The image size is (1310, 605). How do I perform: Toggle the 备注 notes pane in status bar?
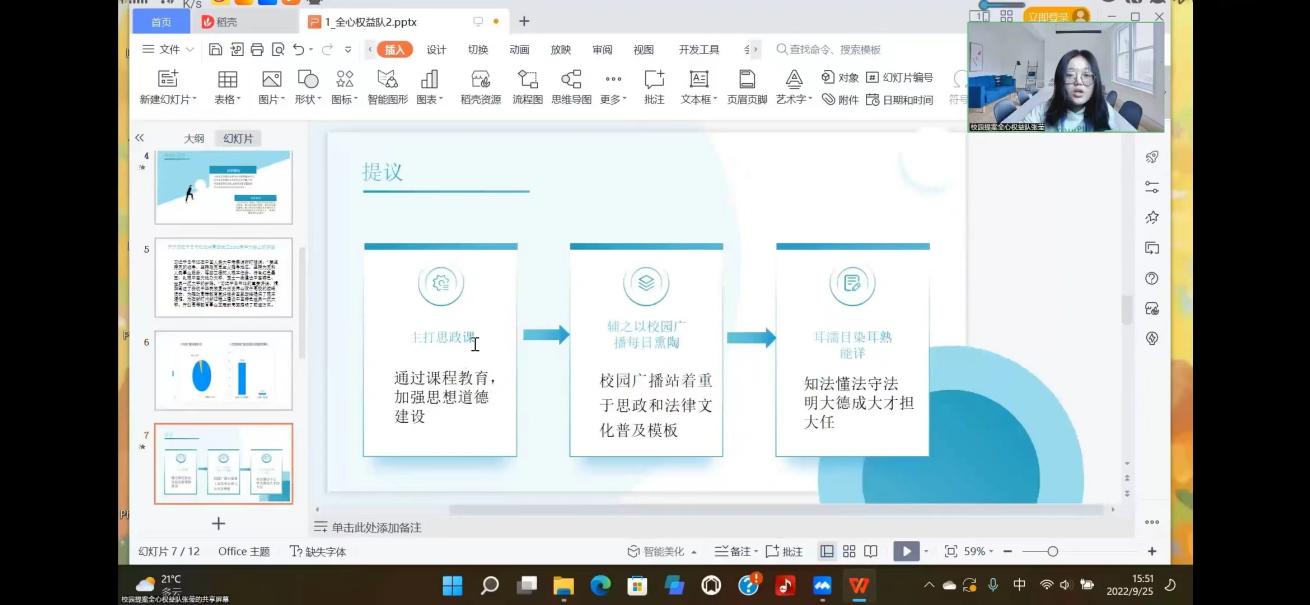pyautogui.click(x=733, y=551)
